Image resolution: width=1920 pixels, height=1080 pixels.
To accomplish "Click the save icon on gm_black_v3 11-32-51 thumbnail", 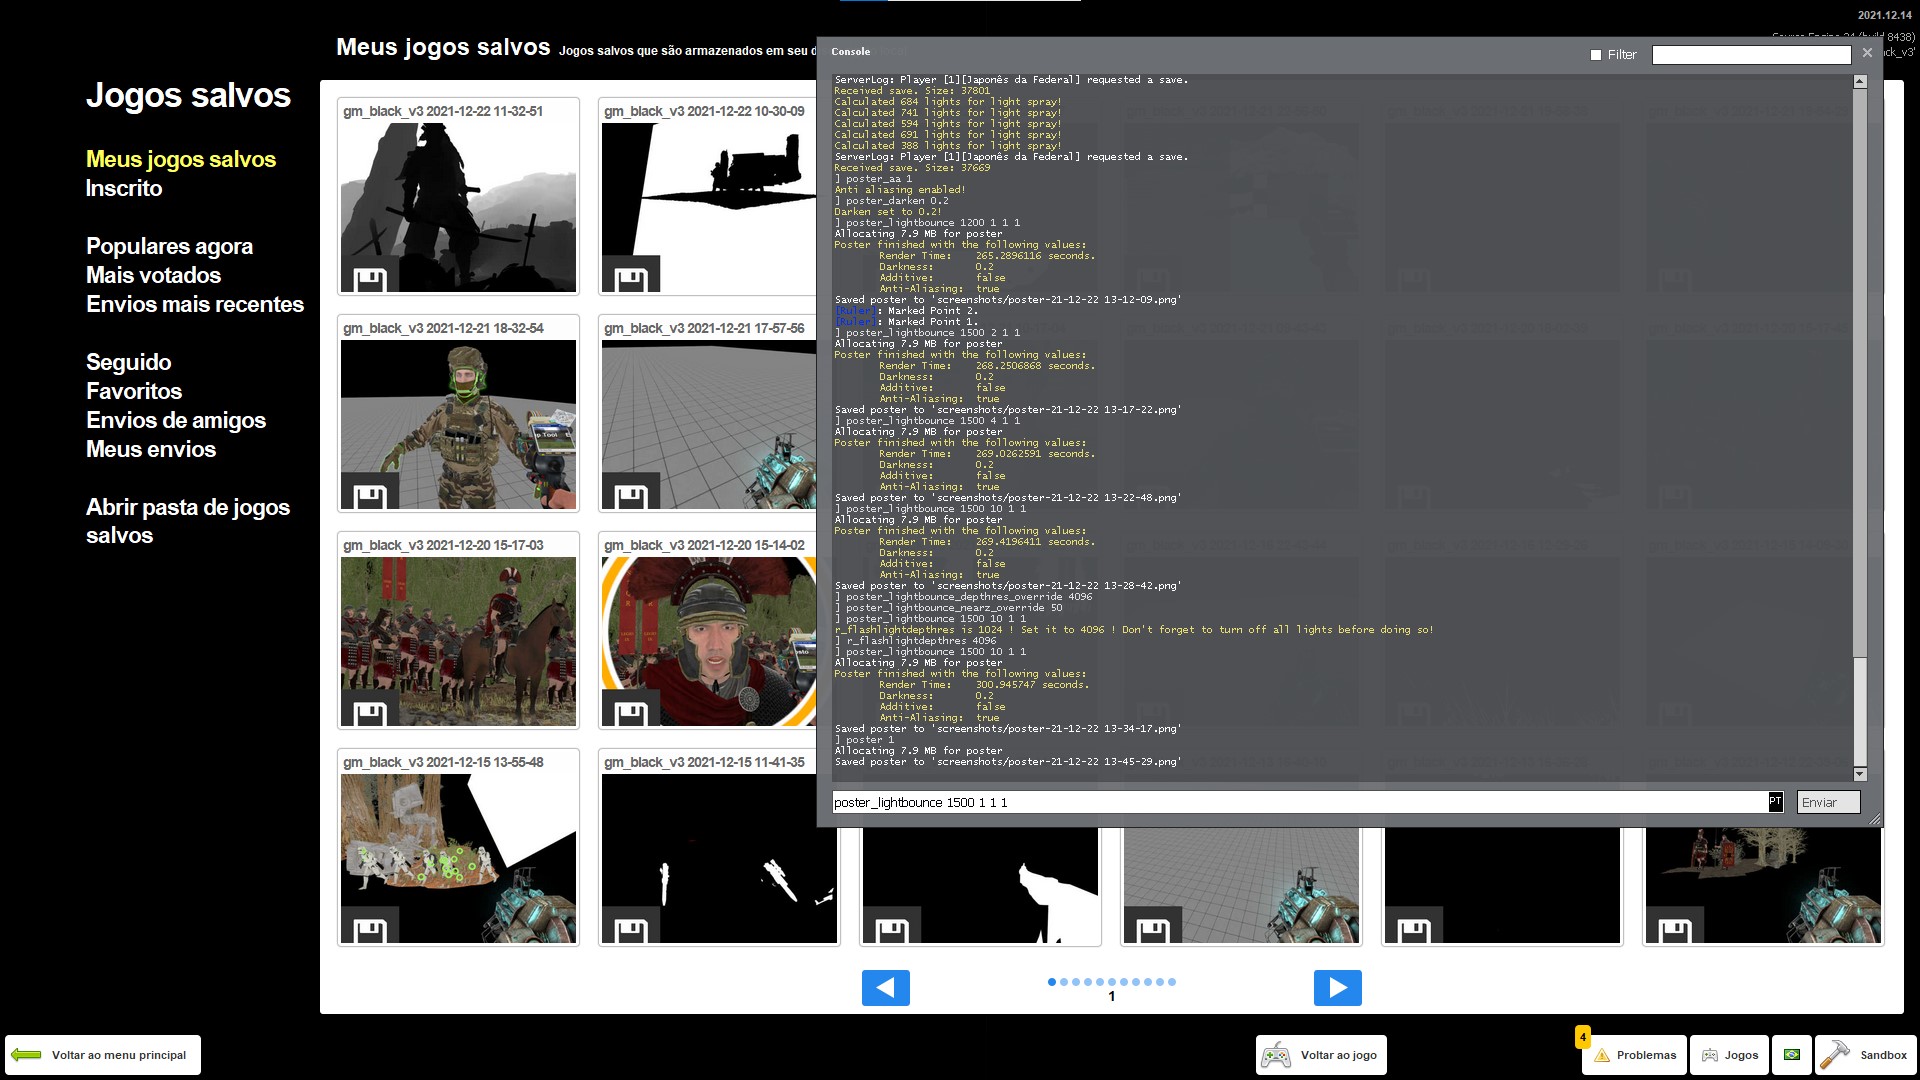I will [370, 280].
